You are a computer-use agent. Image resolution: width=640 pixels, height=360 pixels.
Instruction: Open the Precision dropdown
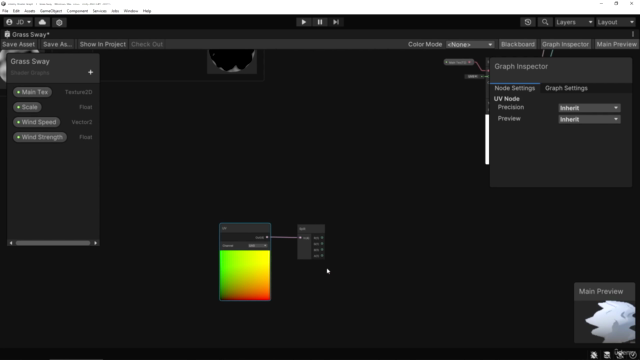[589, 108]
